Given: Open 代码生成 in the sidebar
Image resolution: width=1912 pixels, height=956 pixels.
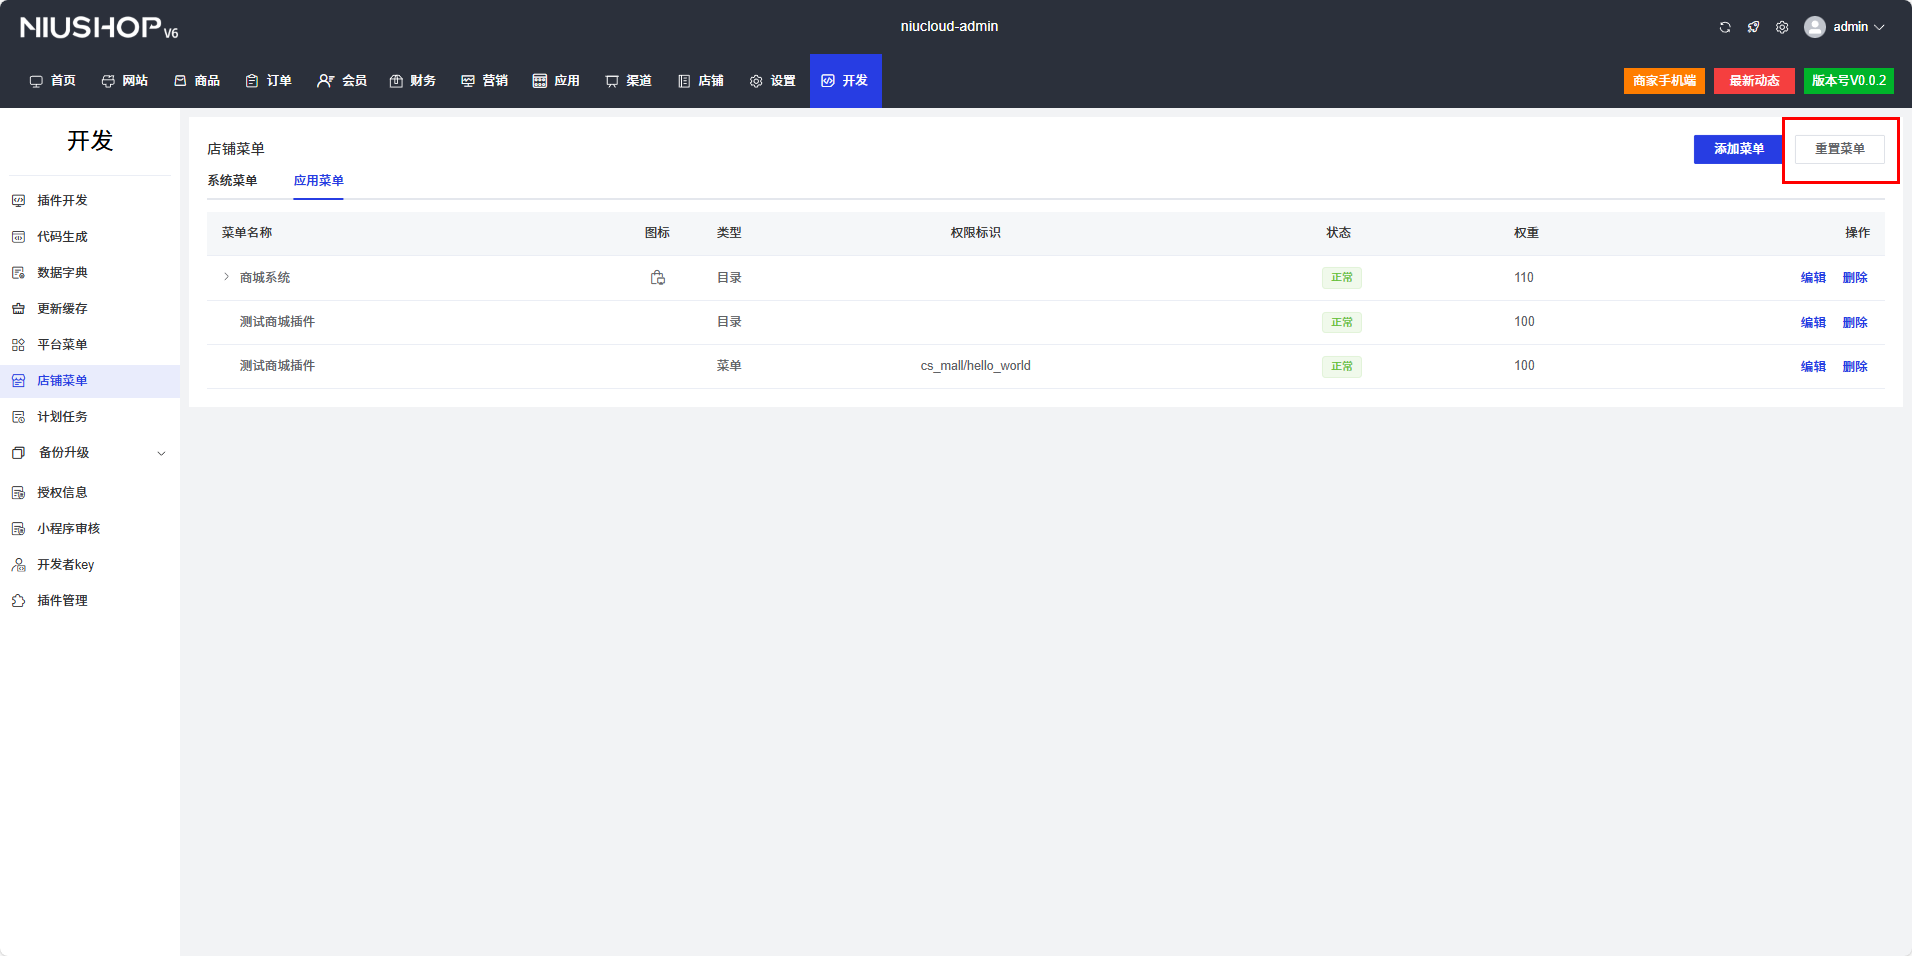Looking at the screenshot, I should (62, 237).
